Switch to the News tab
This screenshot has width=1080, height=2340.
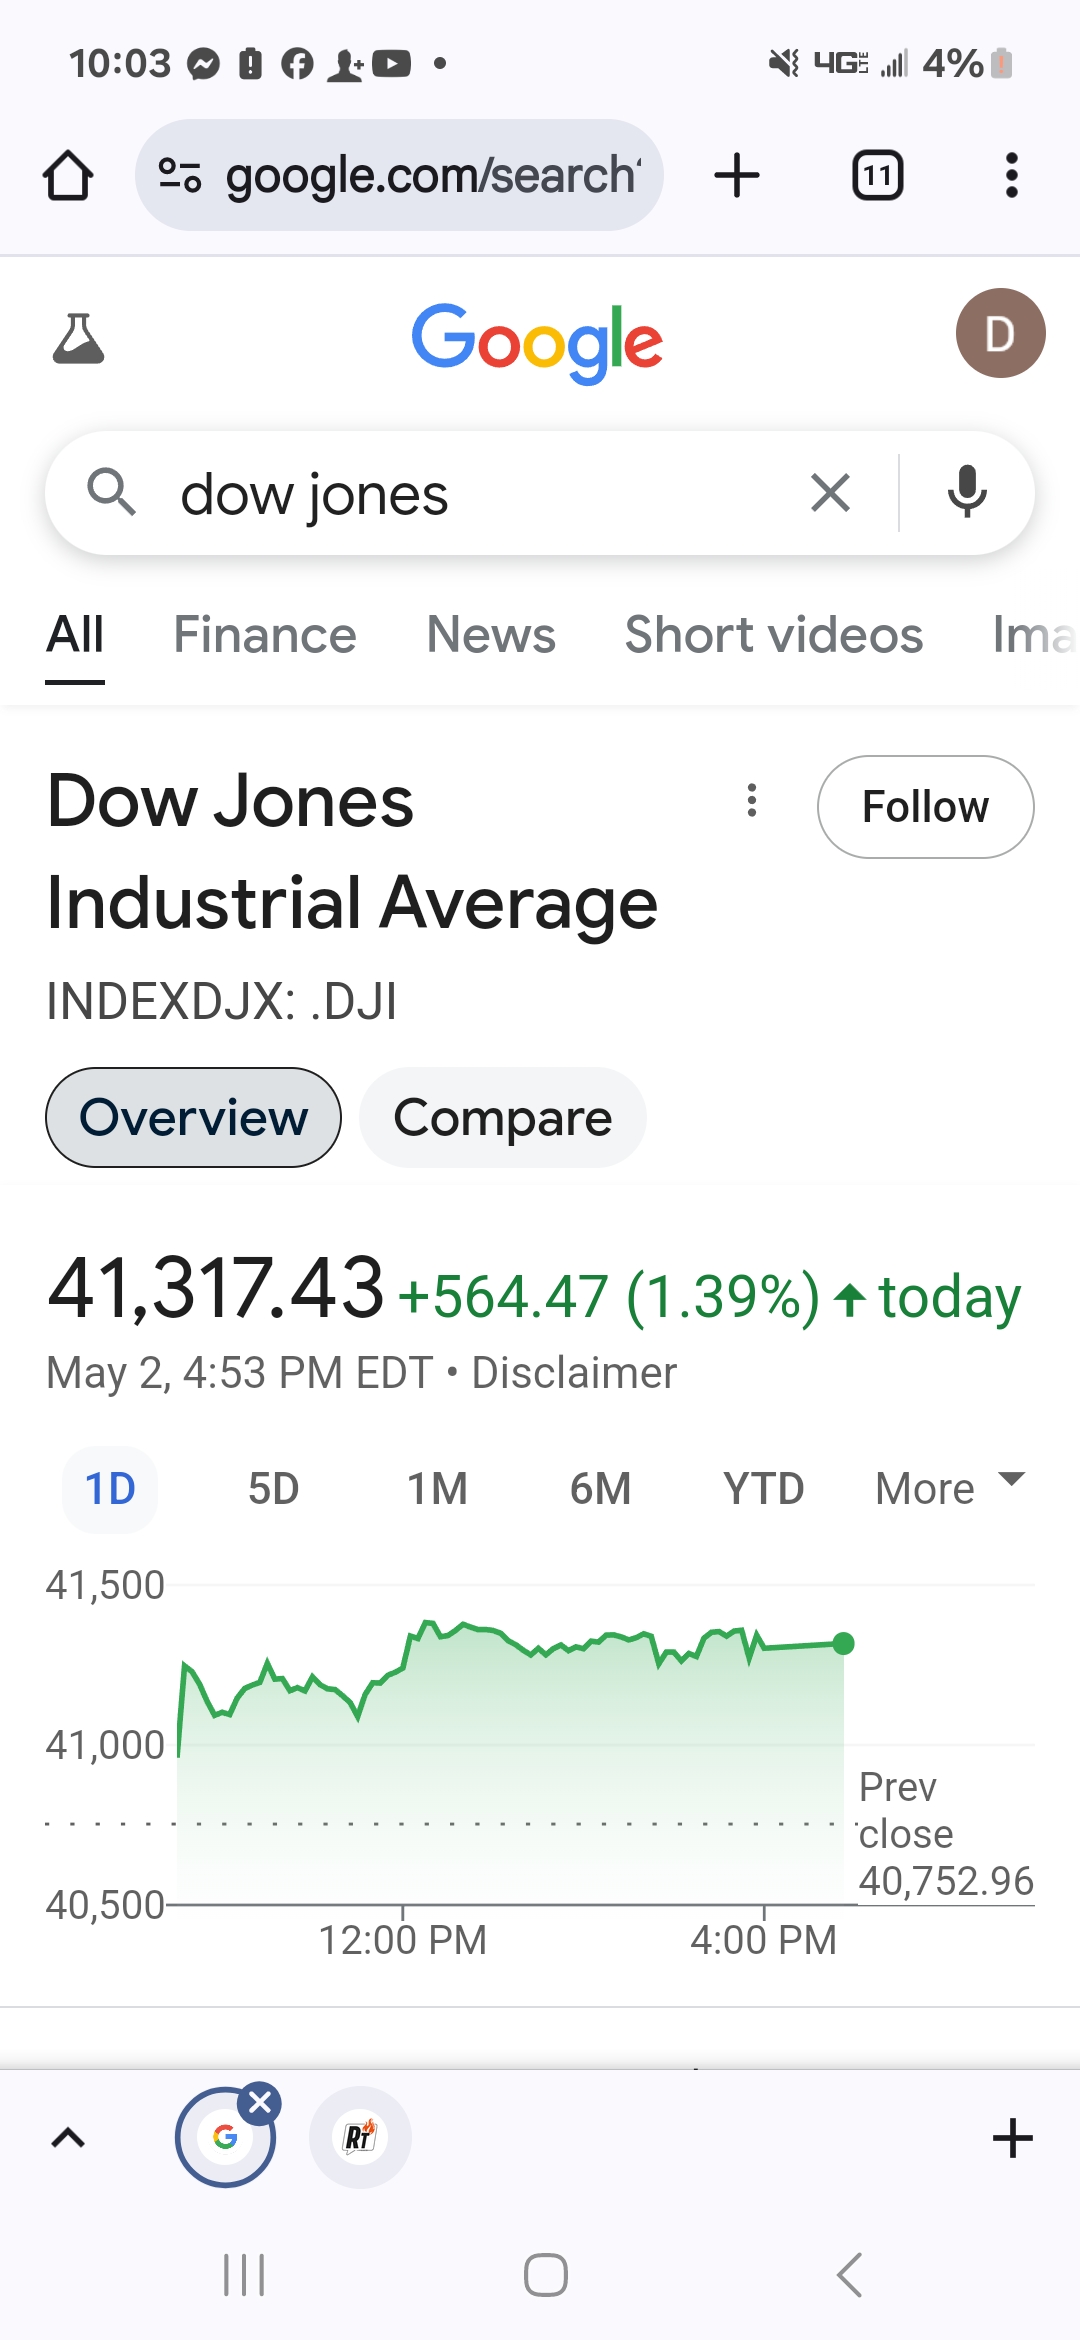pos(491,635)
